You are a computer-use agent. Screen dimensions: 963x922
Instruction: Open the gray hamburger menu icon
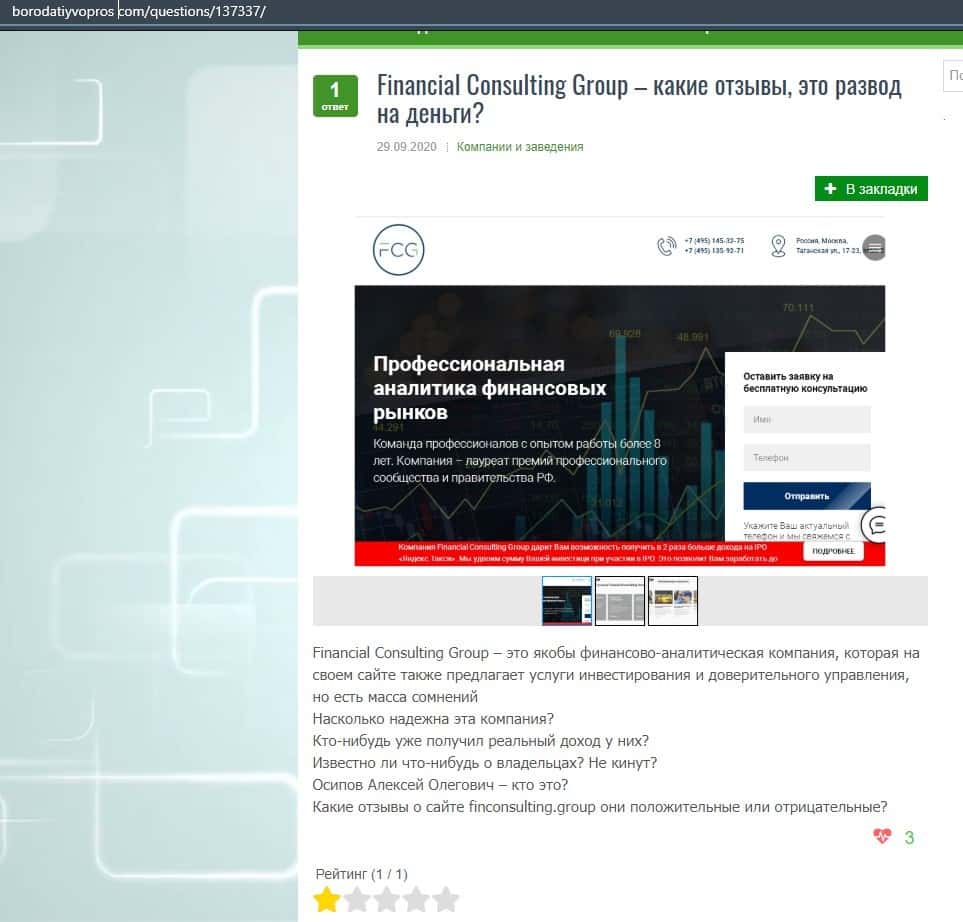pos(874,248)
